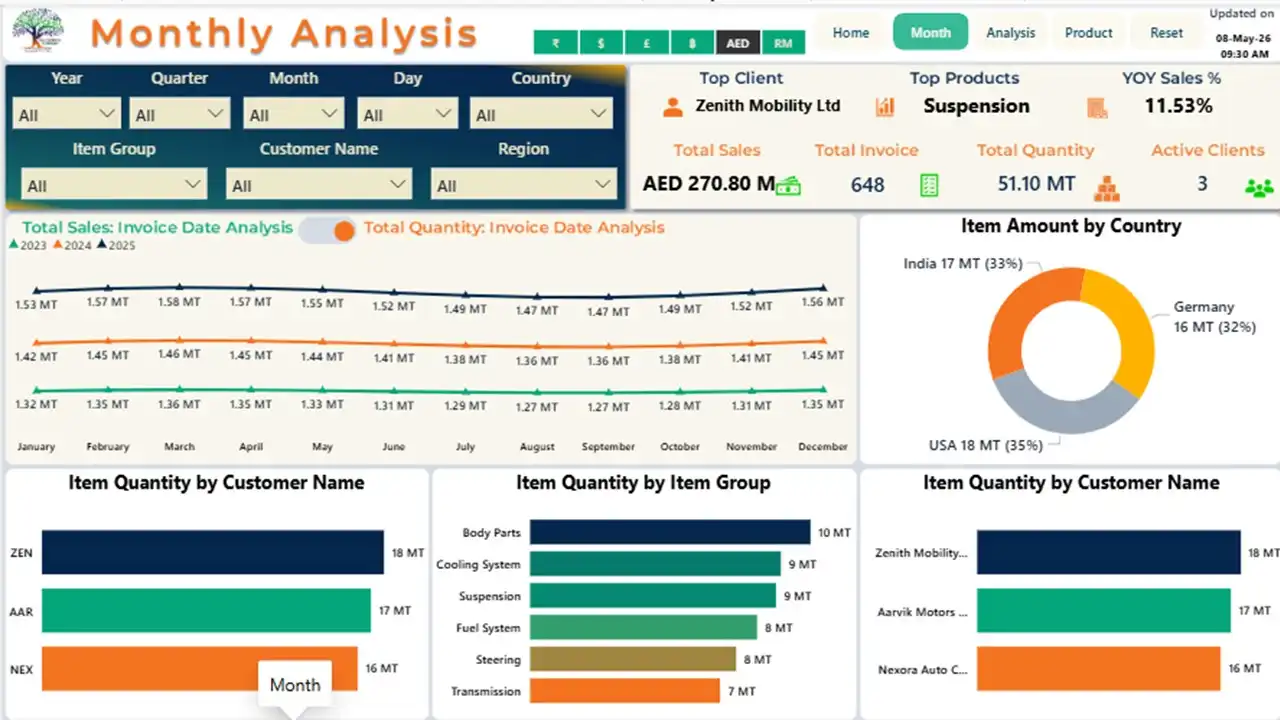Viewport: 1280px width, 720px height.
Task: Click the '08-May-26' updated date text
Action: click(1242, 38)
